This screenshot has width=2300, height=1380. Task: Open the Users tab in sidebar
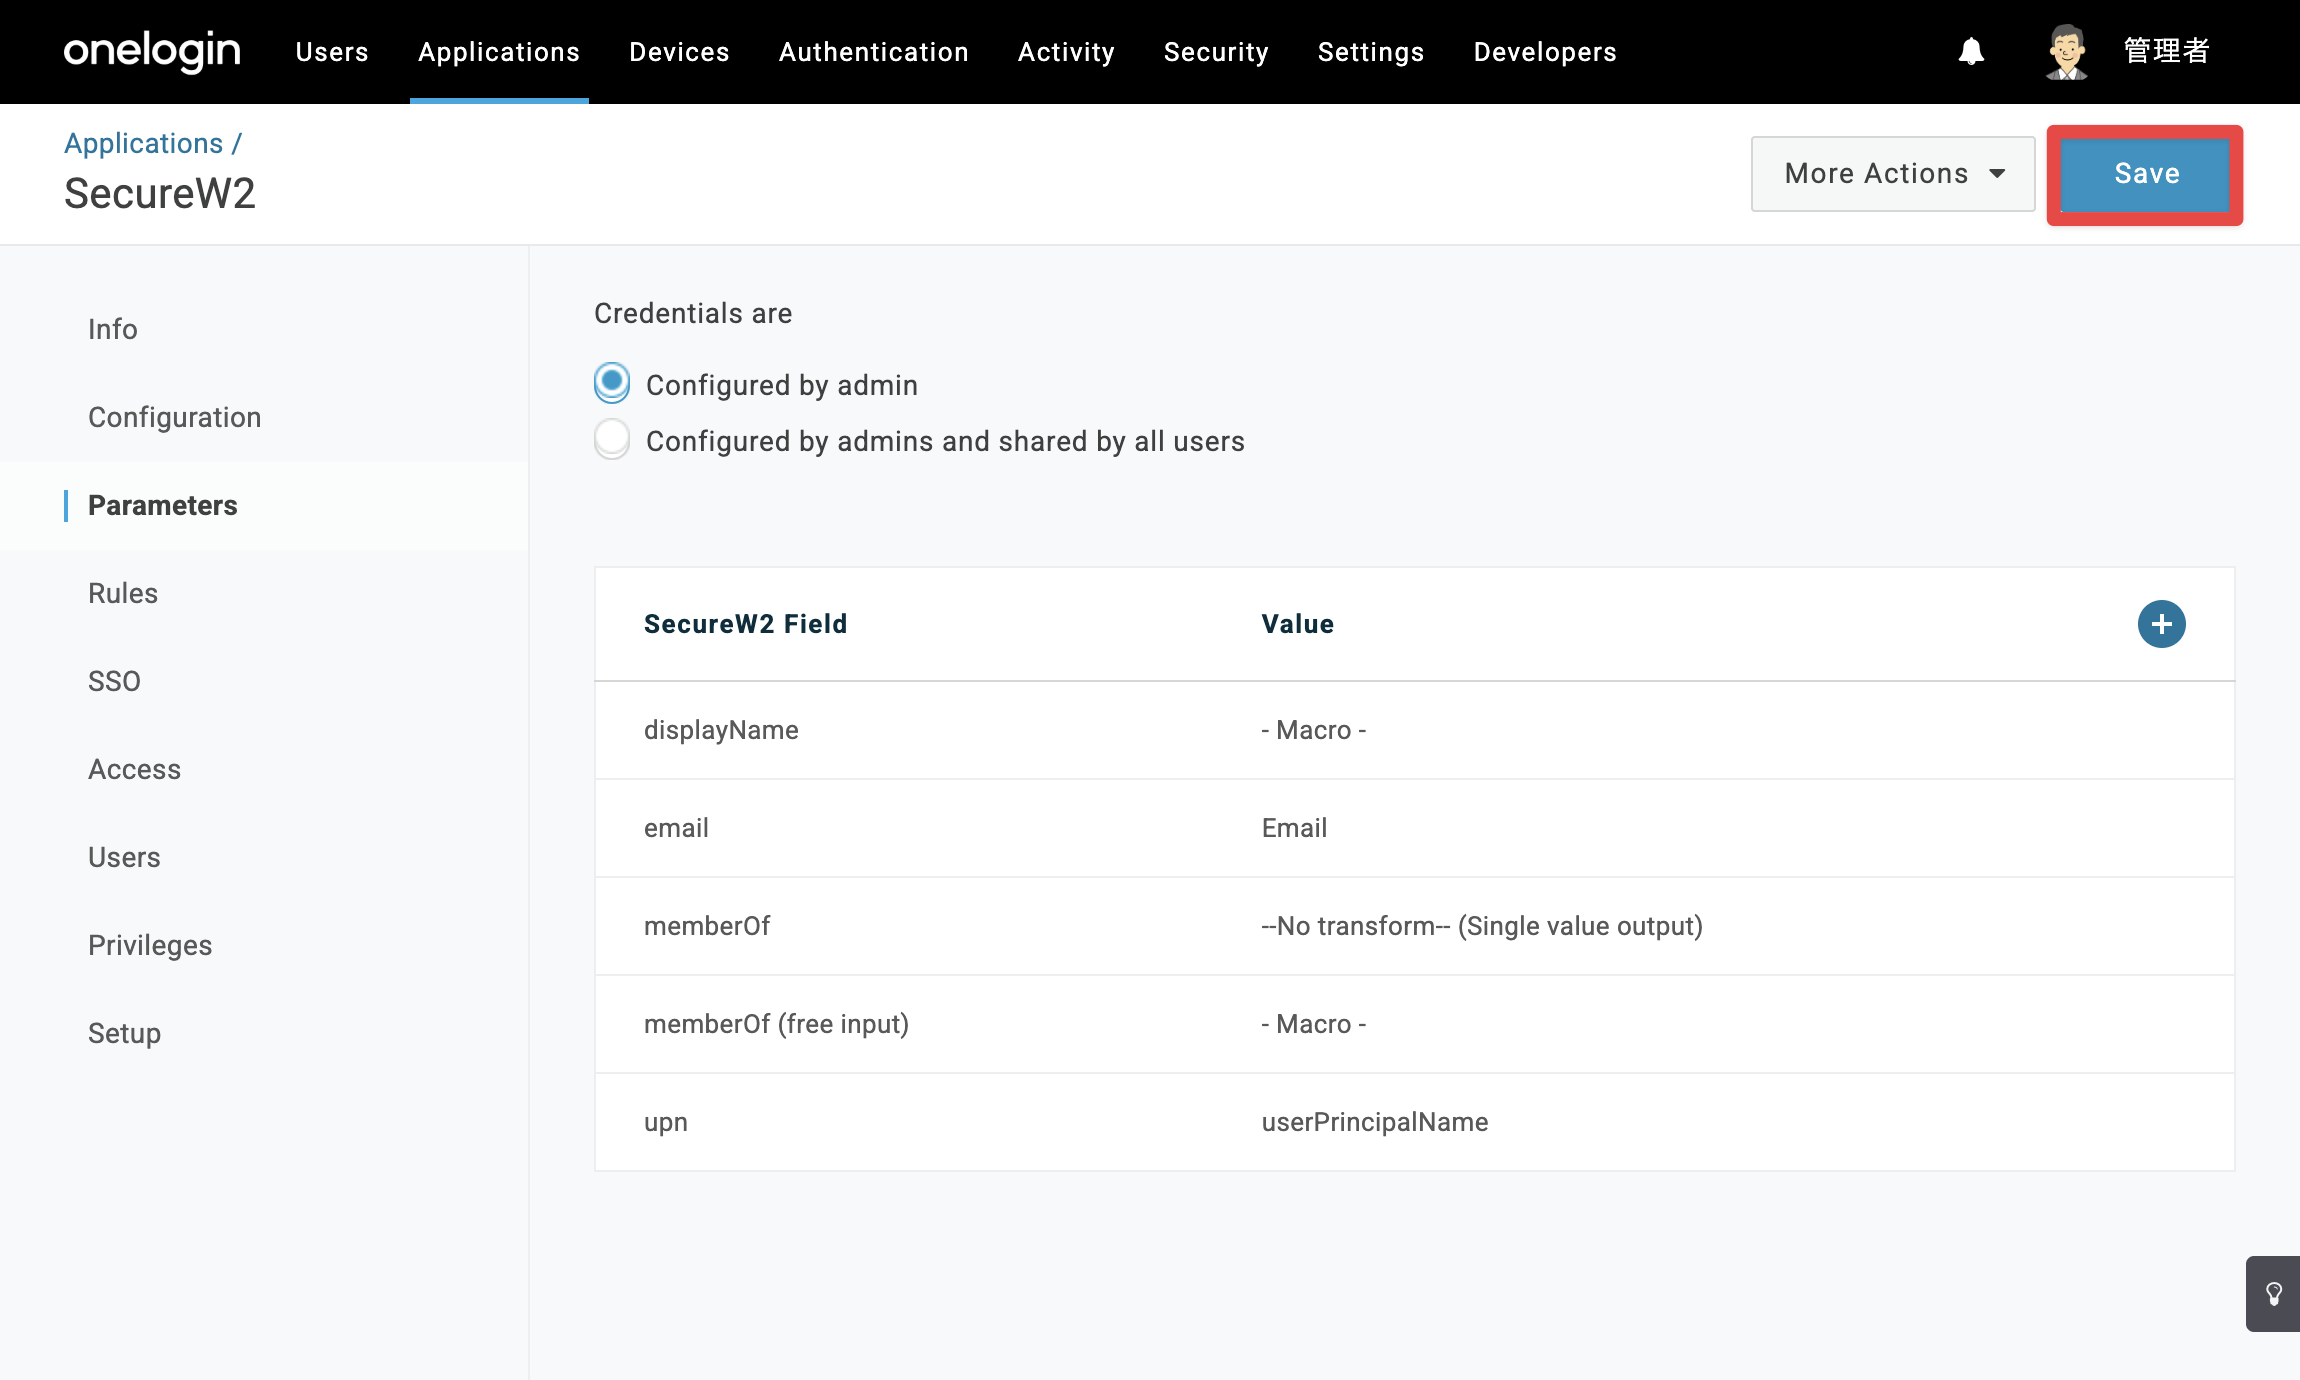[124, 857]
